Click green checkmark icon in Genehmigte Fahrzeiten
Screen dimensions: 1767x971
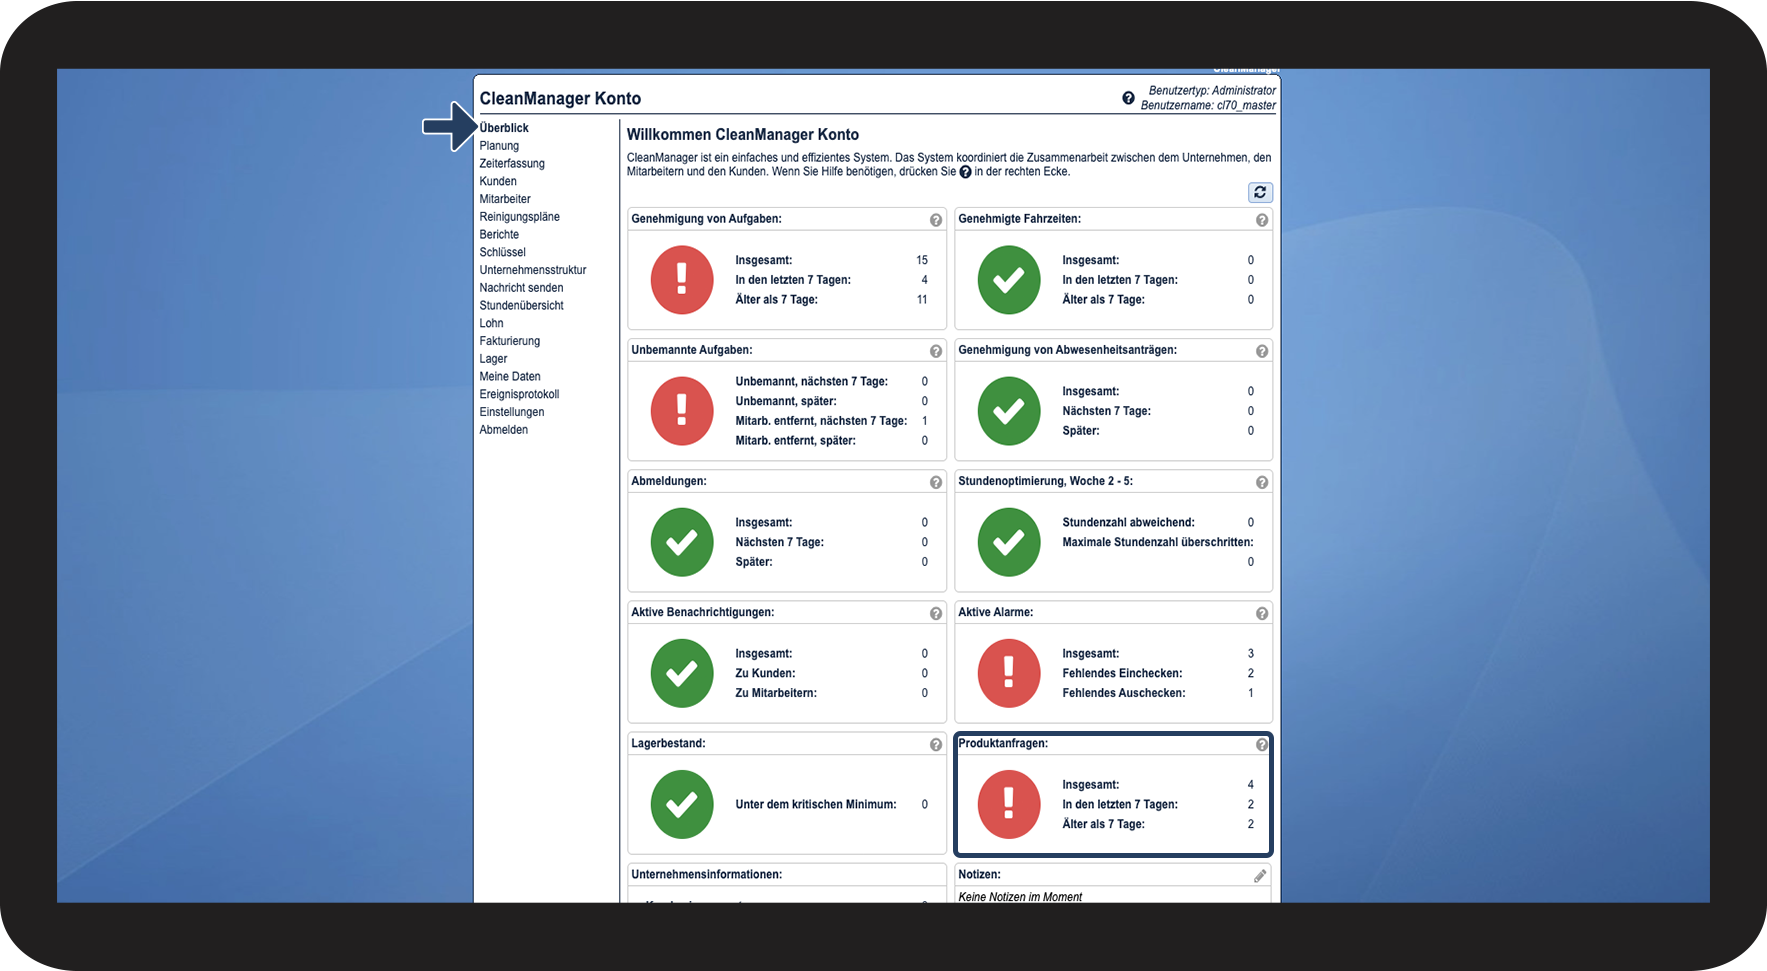1009,280
